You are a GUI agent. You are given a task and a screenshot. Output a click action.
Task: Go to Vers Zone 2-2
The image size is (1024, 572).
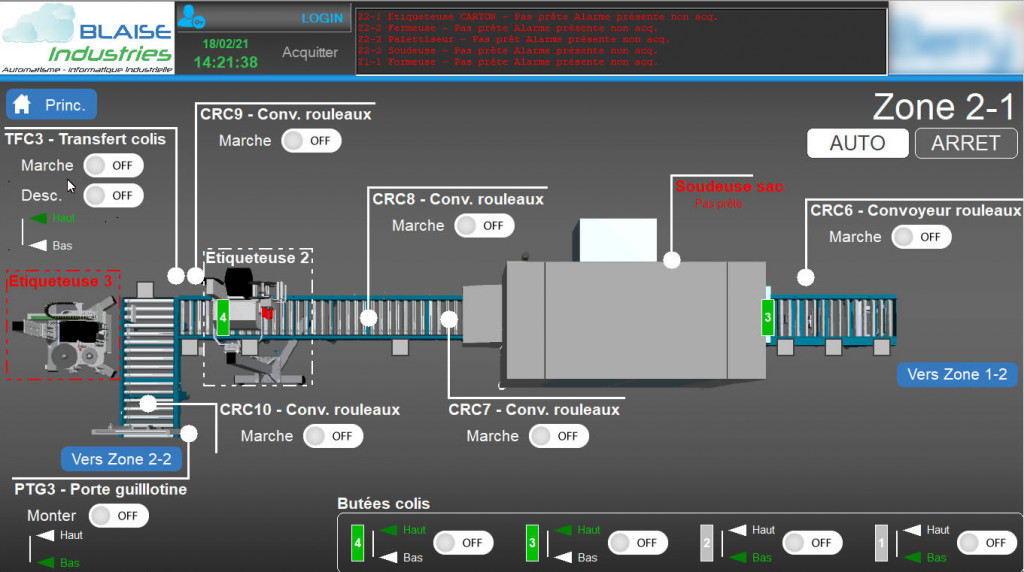point(121,459)
